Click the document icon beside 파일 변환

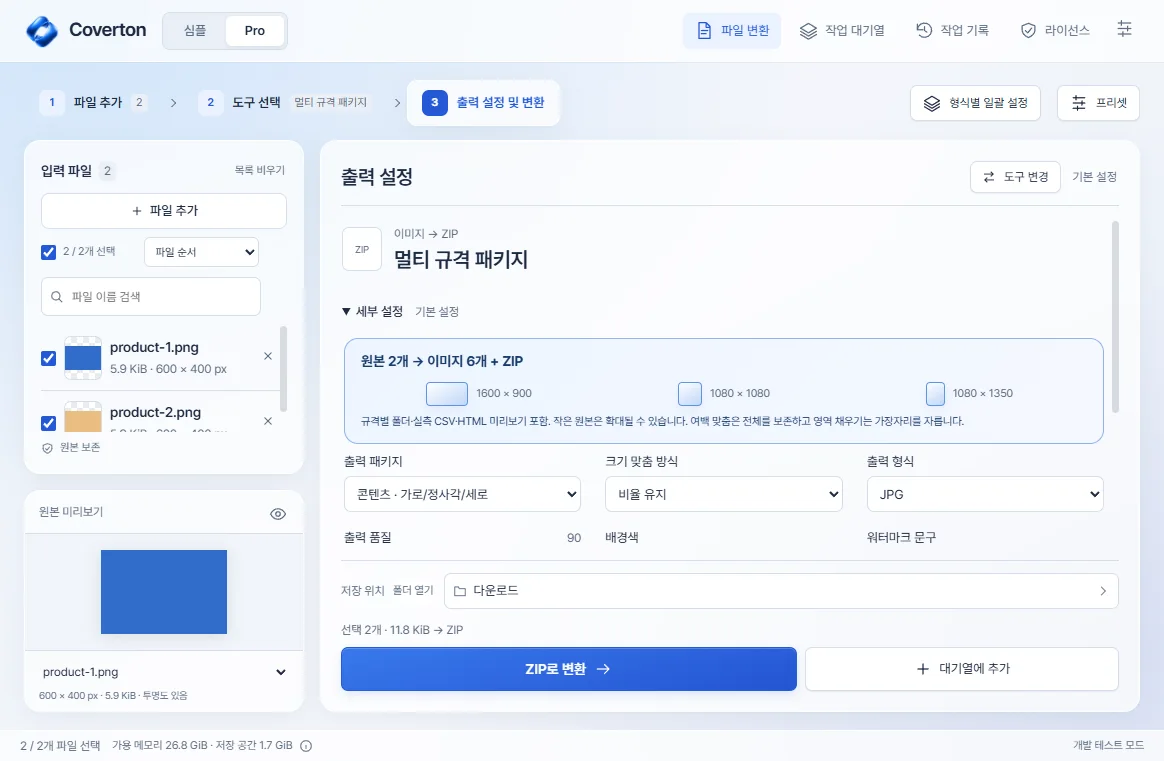tap(704, 30)
